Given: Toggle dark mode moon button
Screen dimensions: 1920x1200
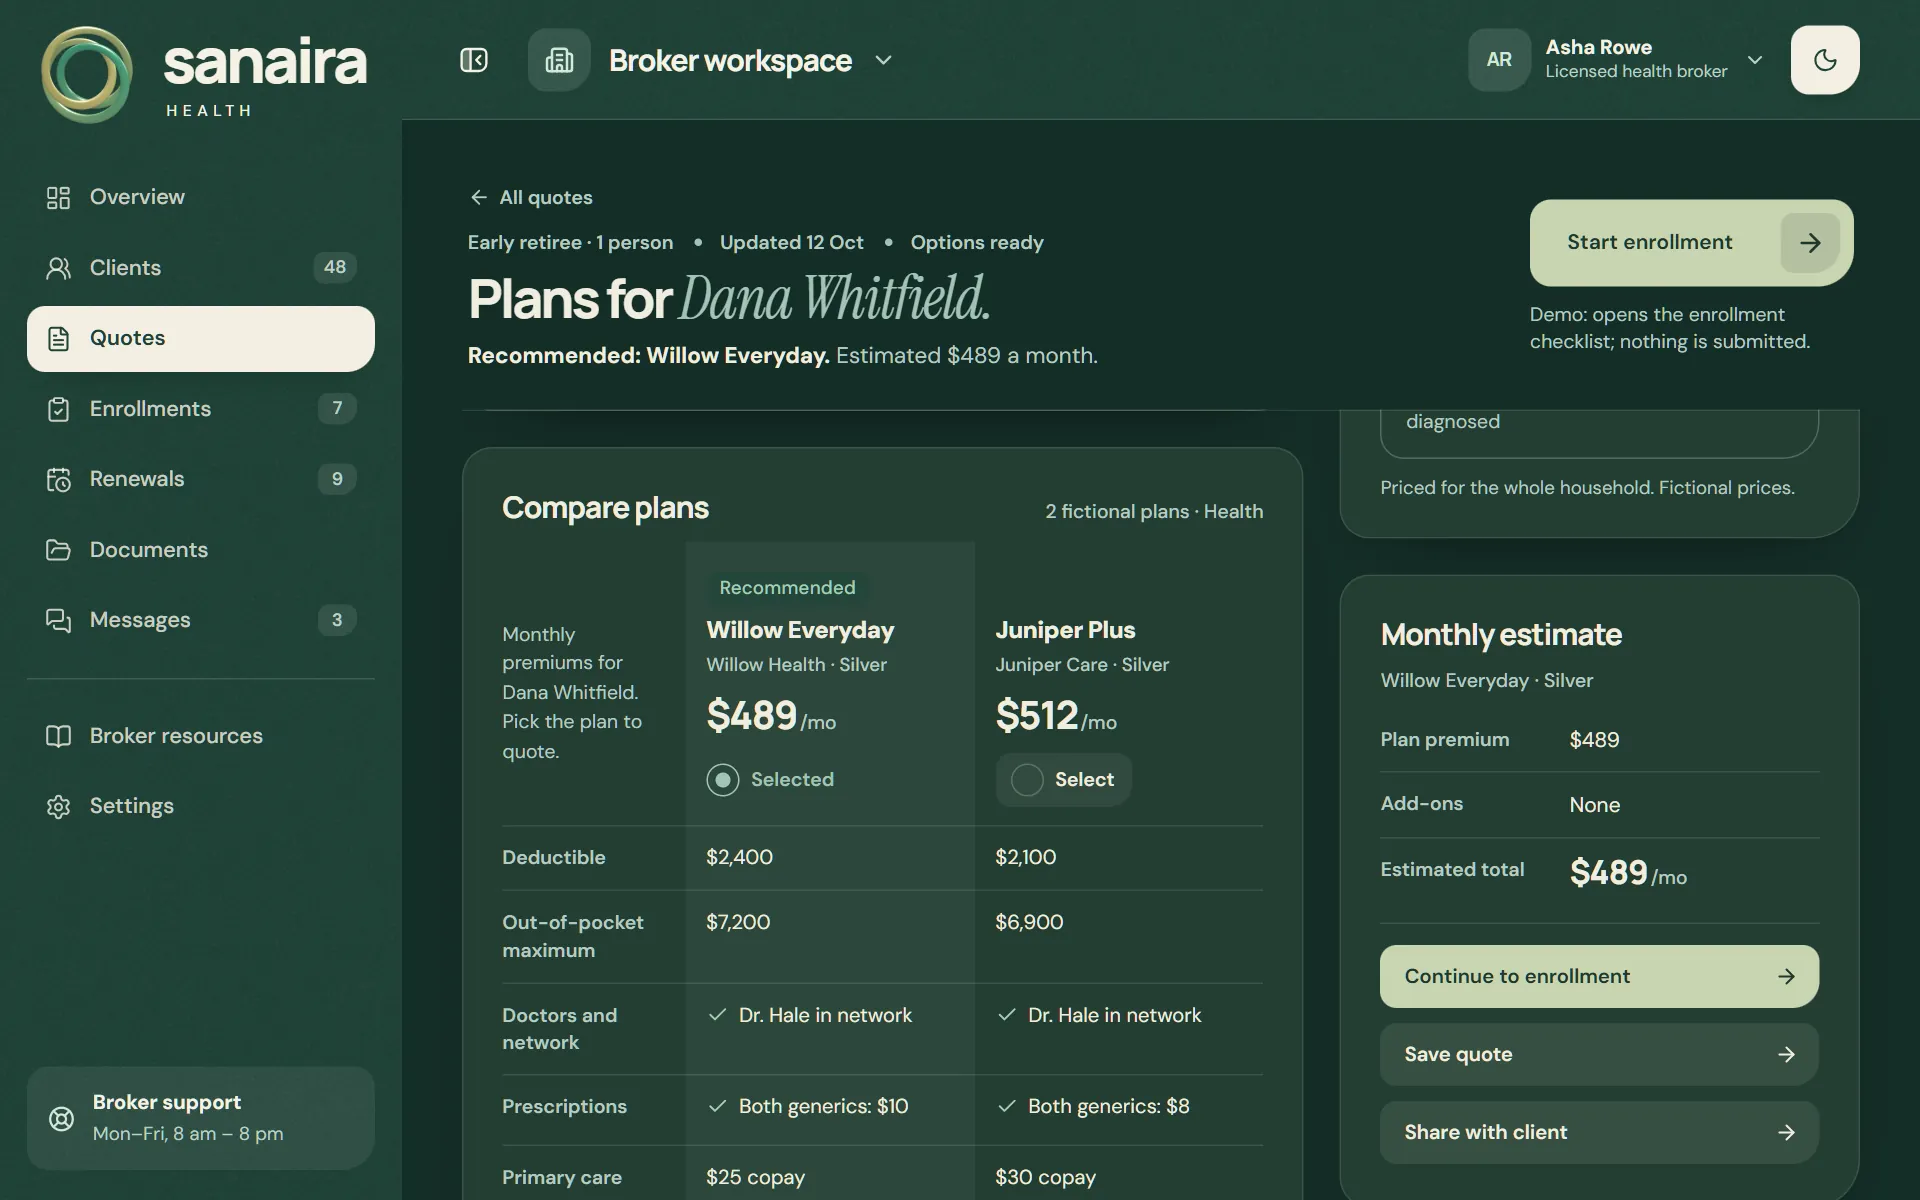Looking at the screenshot, I should point(1825,60).
